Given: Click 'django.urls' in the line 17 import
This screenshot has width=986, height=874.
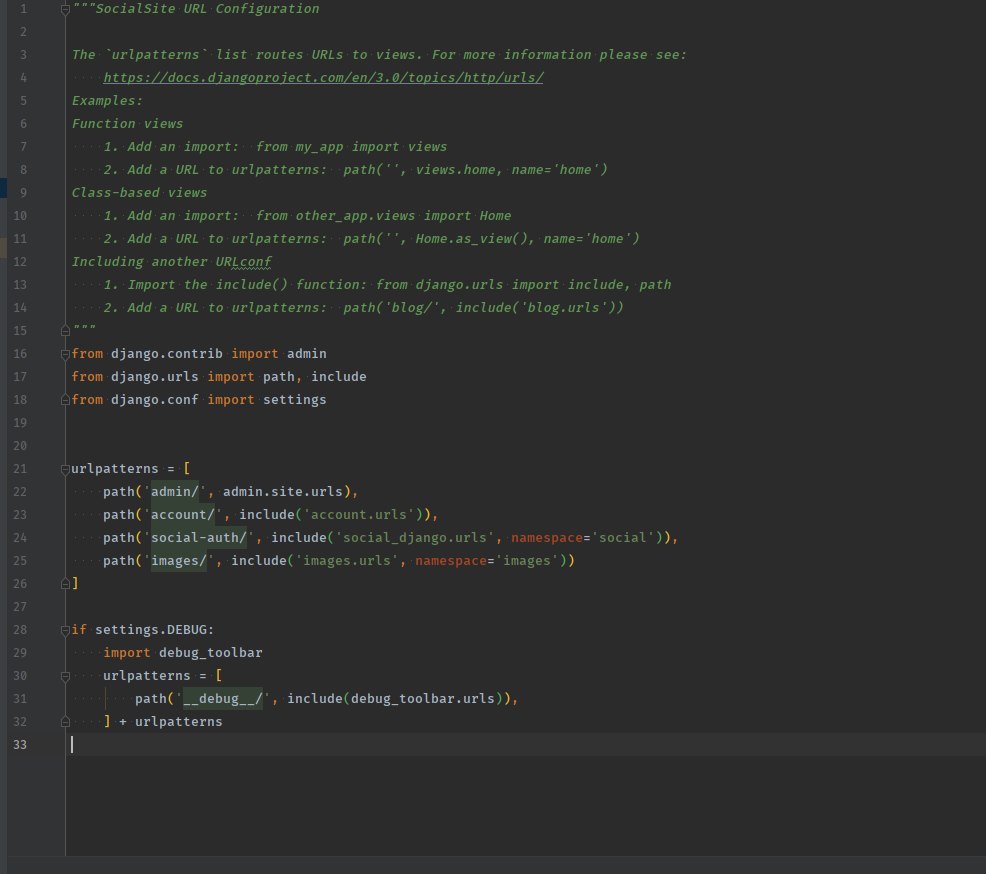Looking at the screenshot, I should [155, 377].
